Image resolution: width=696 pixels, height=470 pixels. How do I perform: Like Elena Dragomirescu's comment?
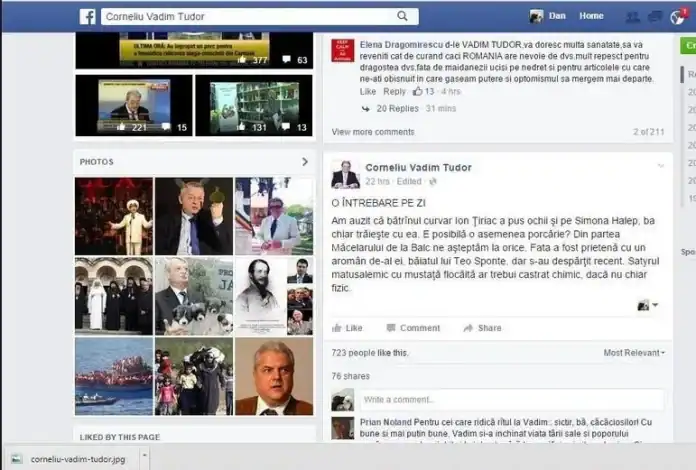[367, 92]
